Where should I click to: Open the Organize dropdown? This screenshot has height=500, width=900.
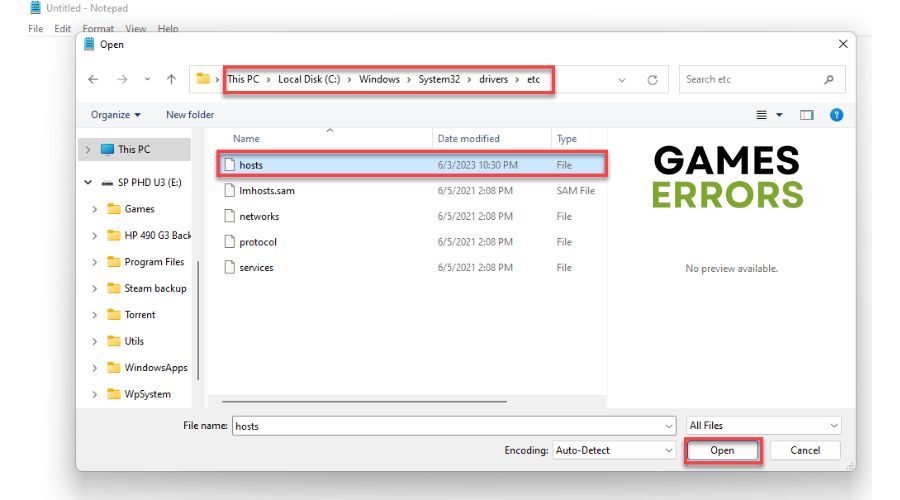115,115
